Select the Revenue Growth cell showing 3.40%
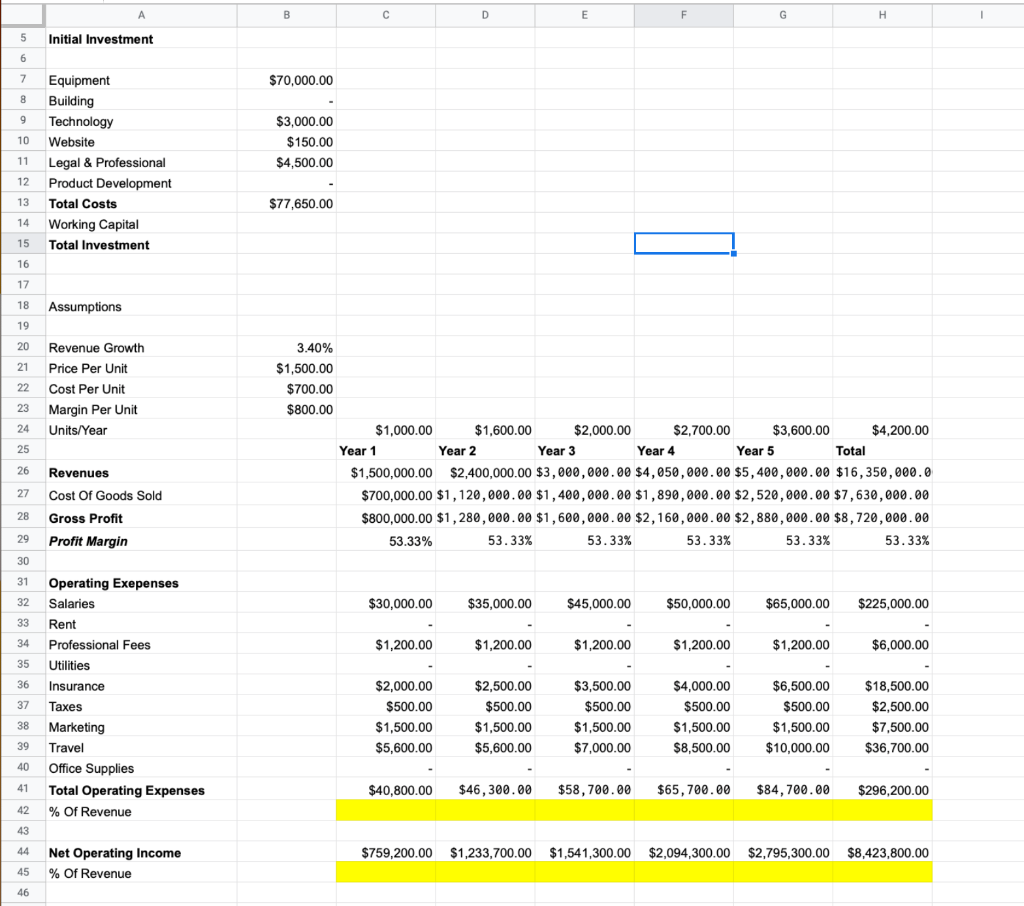This screenshot has width=1024, height=906. pos(286,347)
